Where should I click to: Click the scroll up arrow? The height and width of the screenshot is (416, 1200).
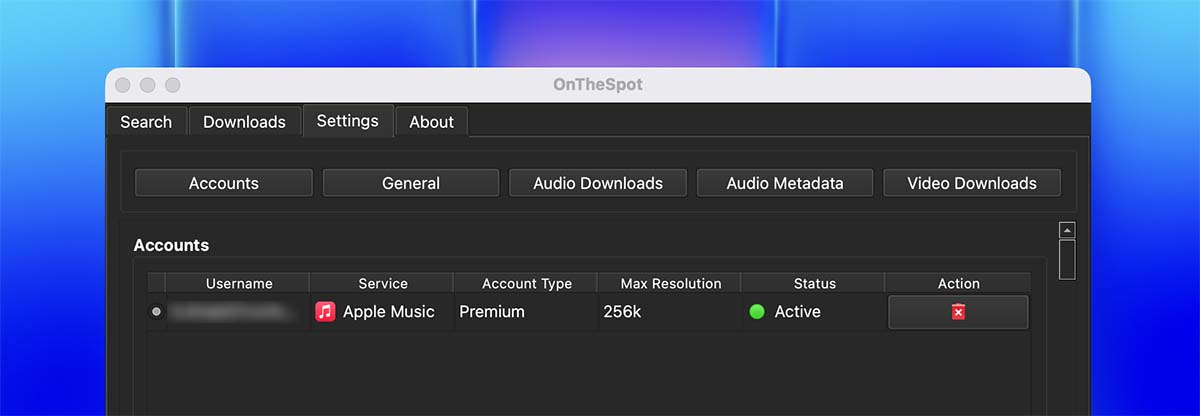click(1067, 230)
